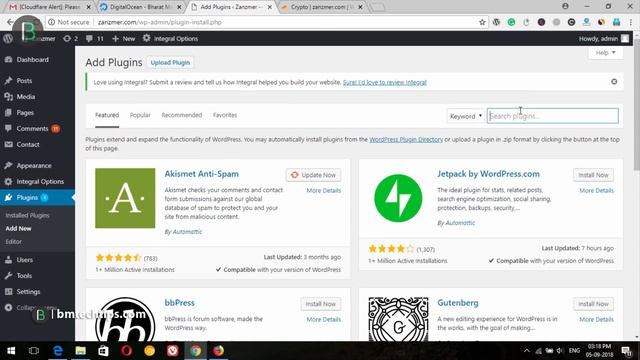Screen dimensions: 640x360
Task: Open the Dashboard menu item
Action: click(33, 60)
